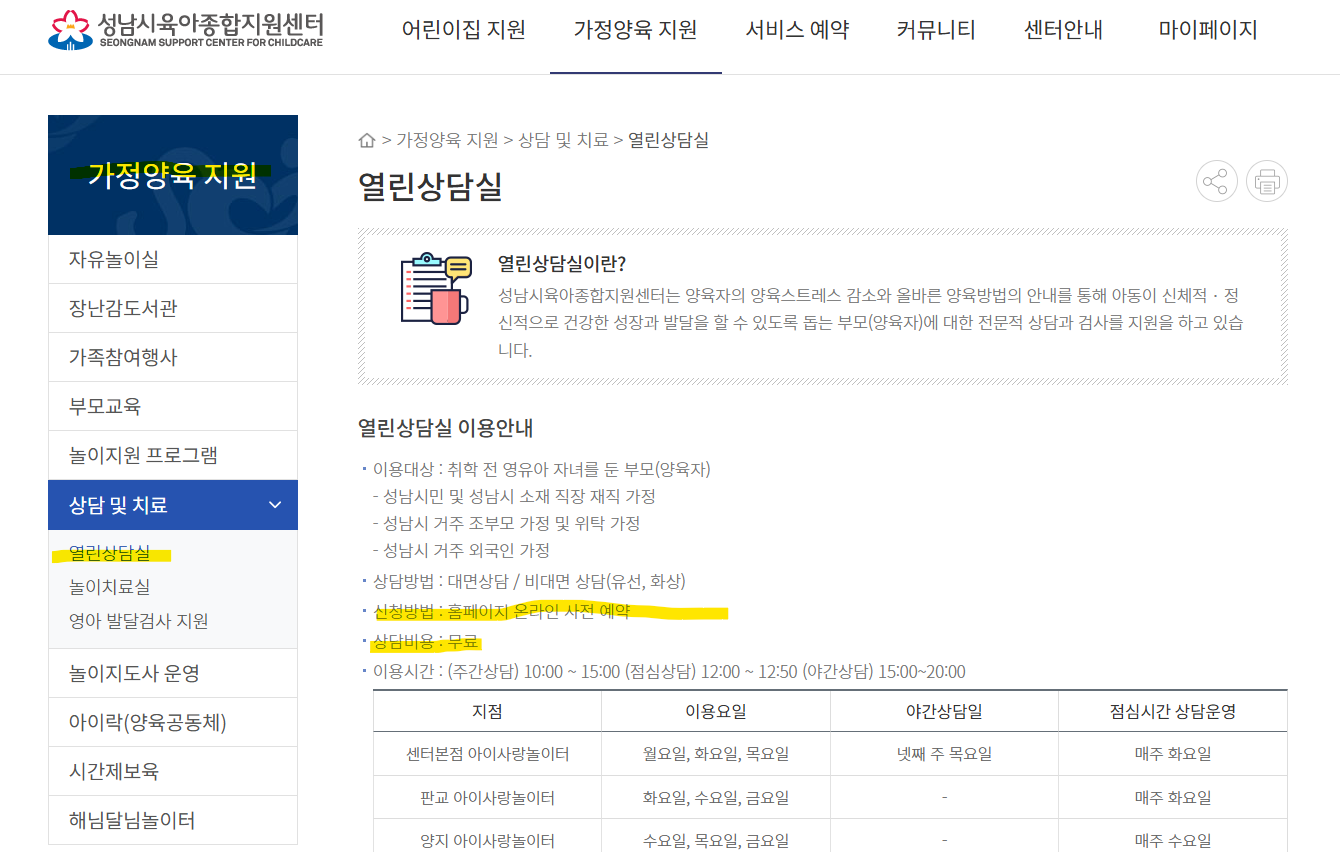Open the 커뮤니티 top menu
1340x852 pixels.
(936, 30)
